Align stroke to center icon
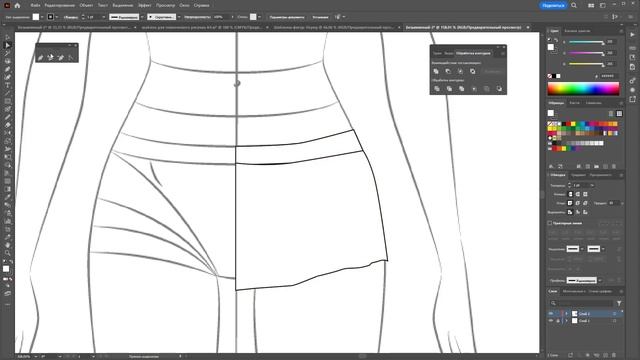640x360 pixels. tap(570, 212)
